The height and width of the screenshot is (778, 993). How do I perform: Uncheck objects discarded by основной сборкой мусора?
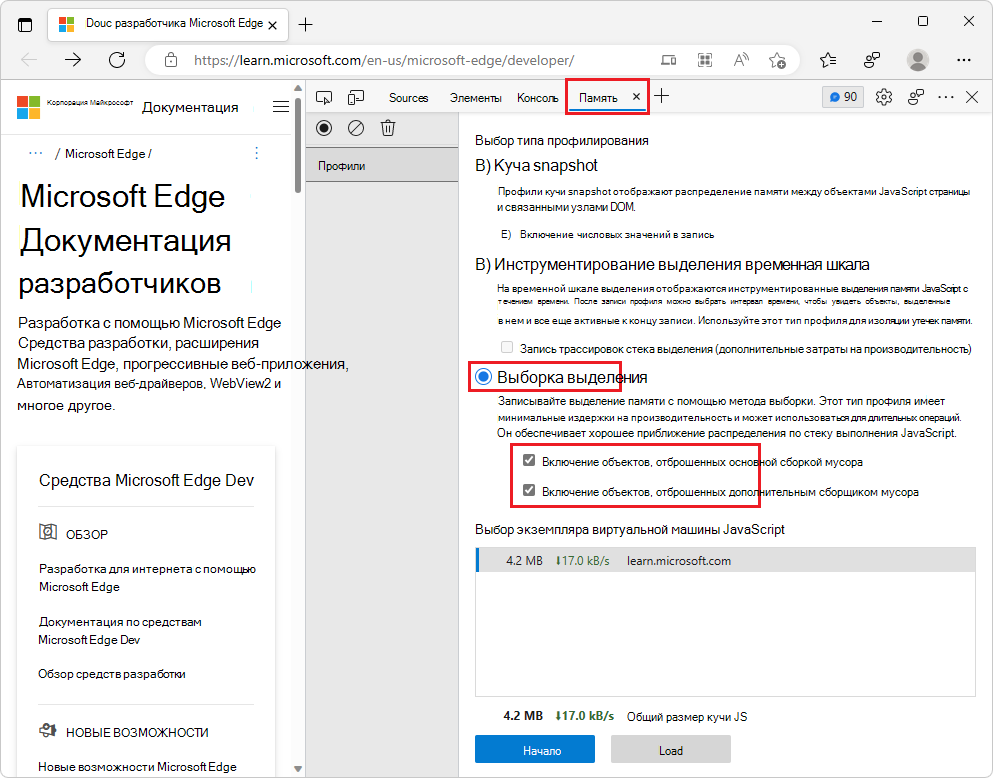click(529, 460)
